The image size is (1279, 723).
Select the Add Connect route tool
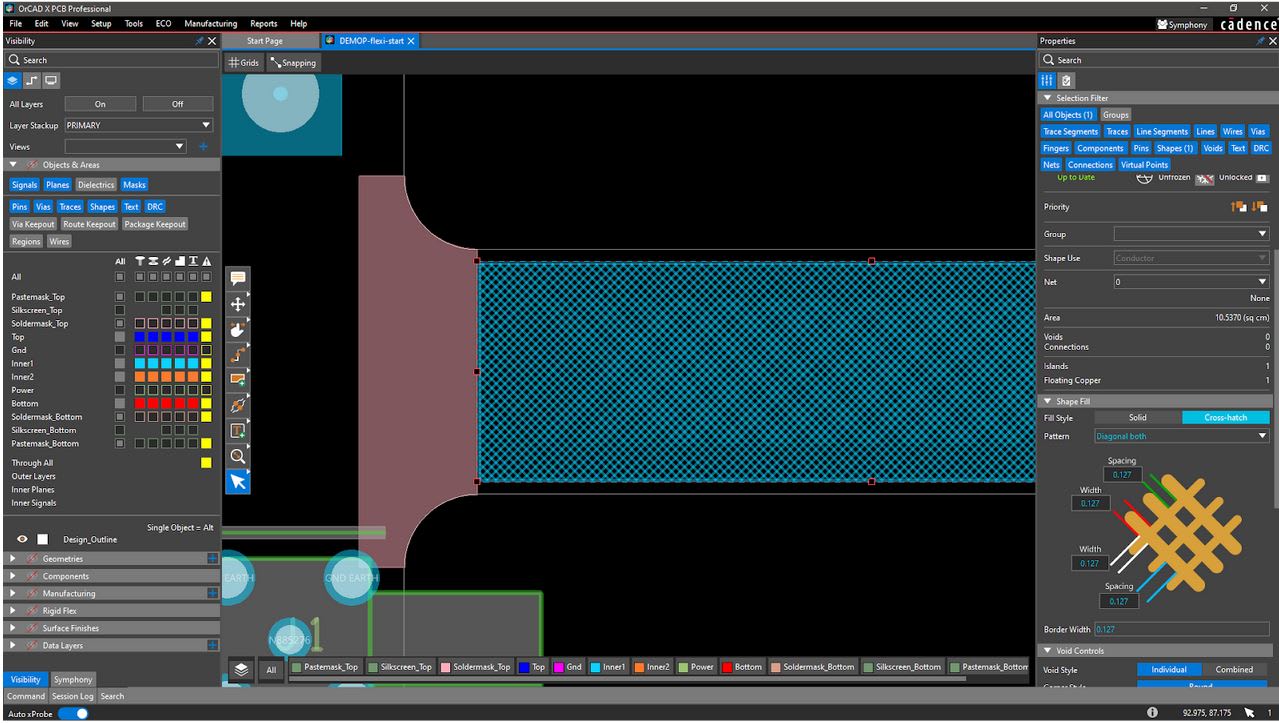pyautogui.click(x=238, y=354)
